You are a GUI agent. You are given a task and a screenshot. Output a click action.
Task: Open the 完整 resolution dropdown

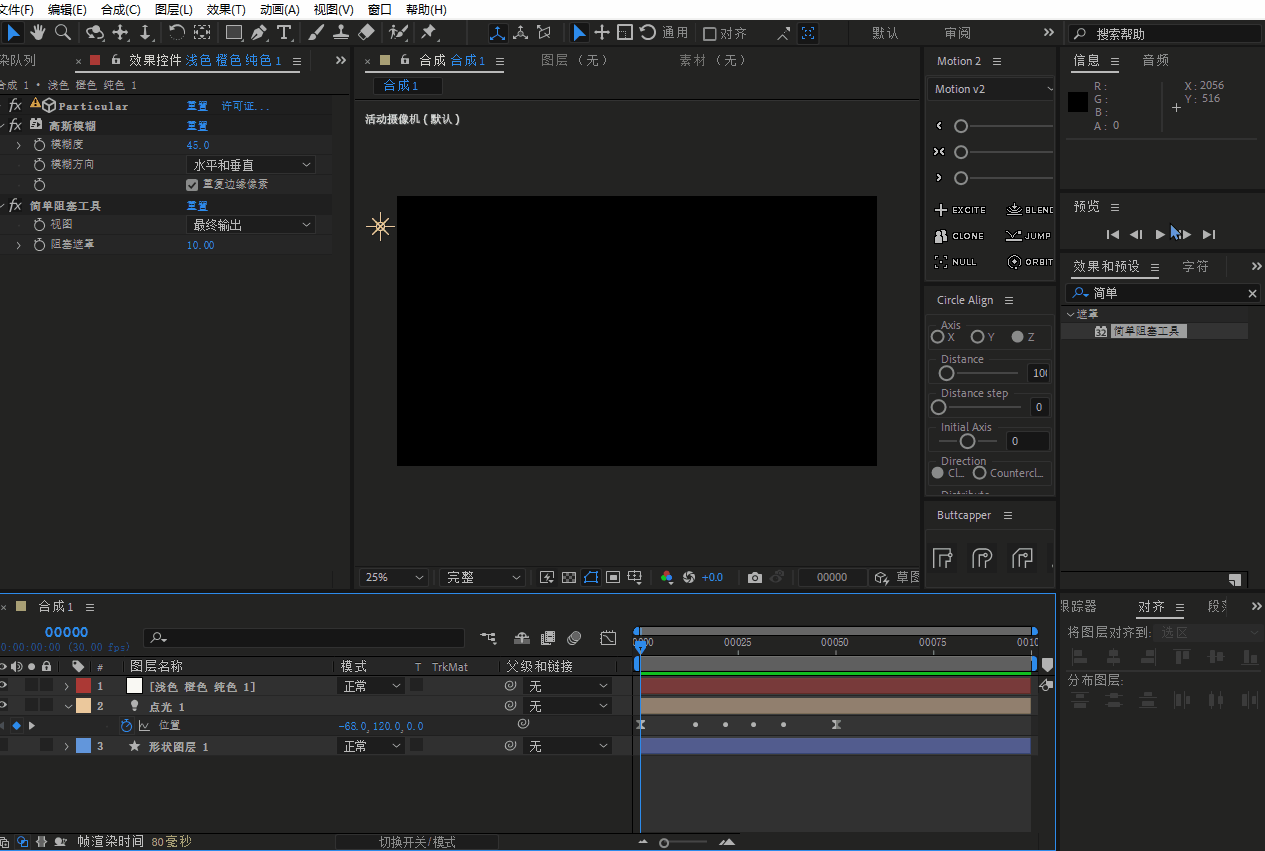[482, 577]
